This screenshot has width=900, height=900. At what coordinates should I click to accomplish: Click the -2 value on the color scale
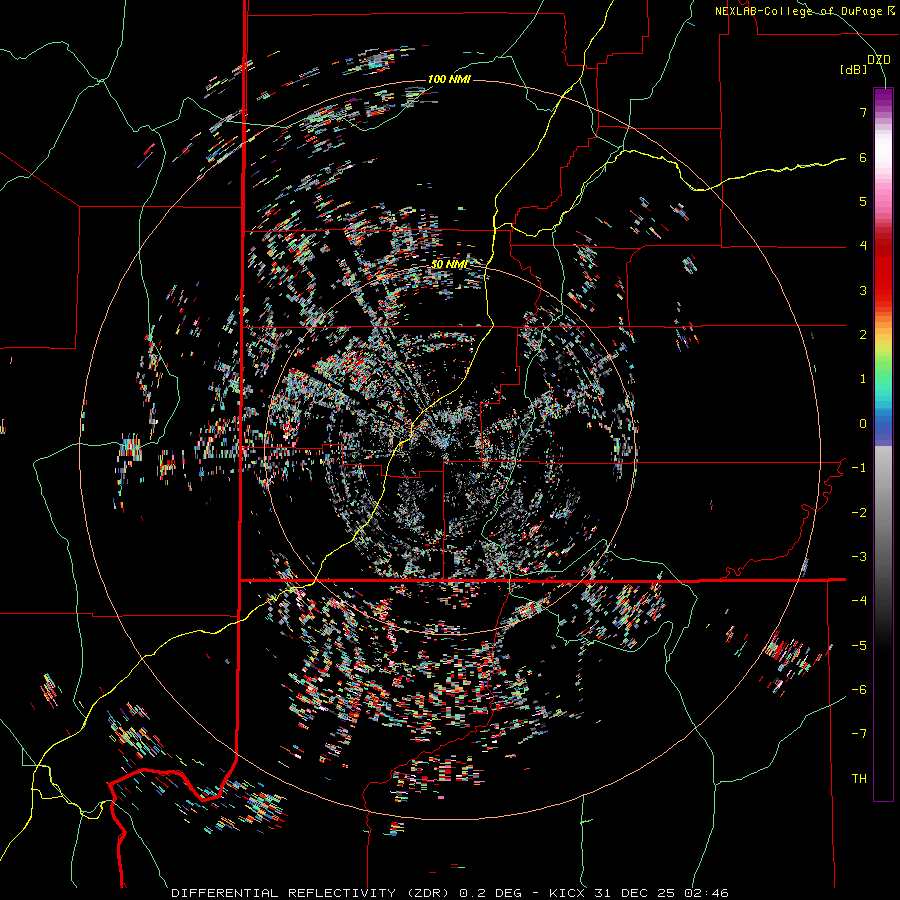point(859,513)
